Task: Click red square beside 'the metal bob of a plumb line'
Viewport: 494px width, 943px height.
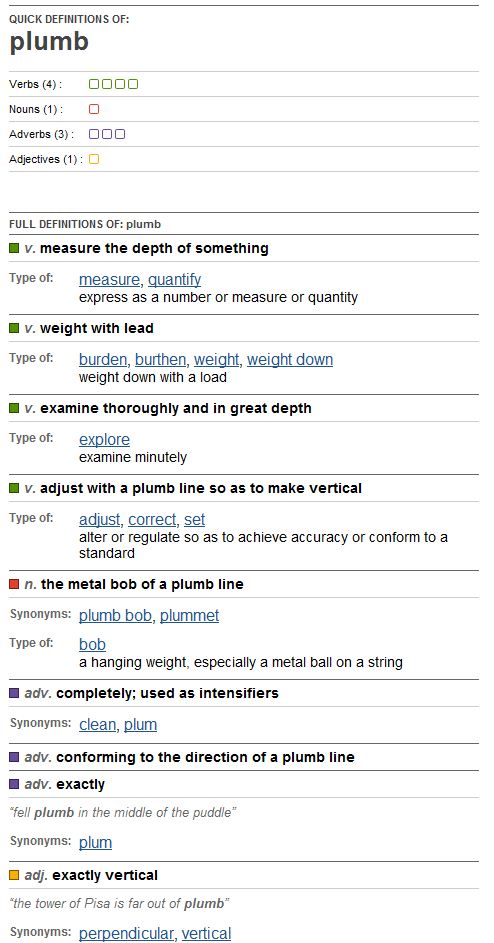Action: click(14, 584)
